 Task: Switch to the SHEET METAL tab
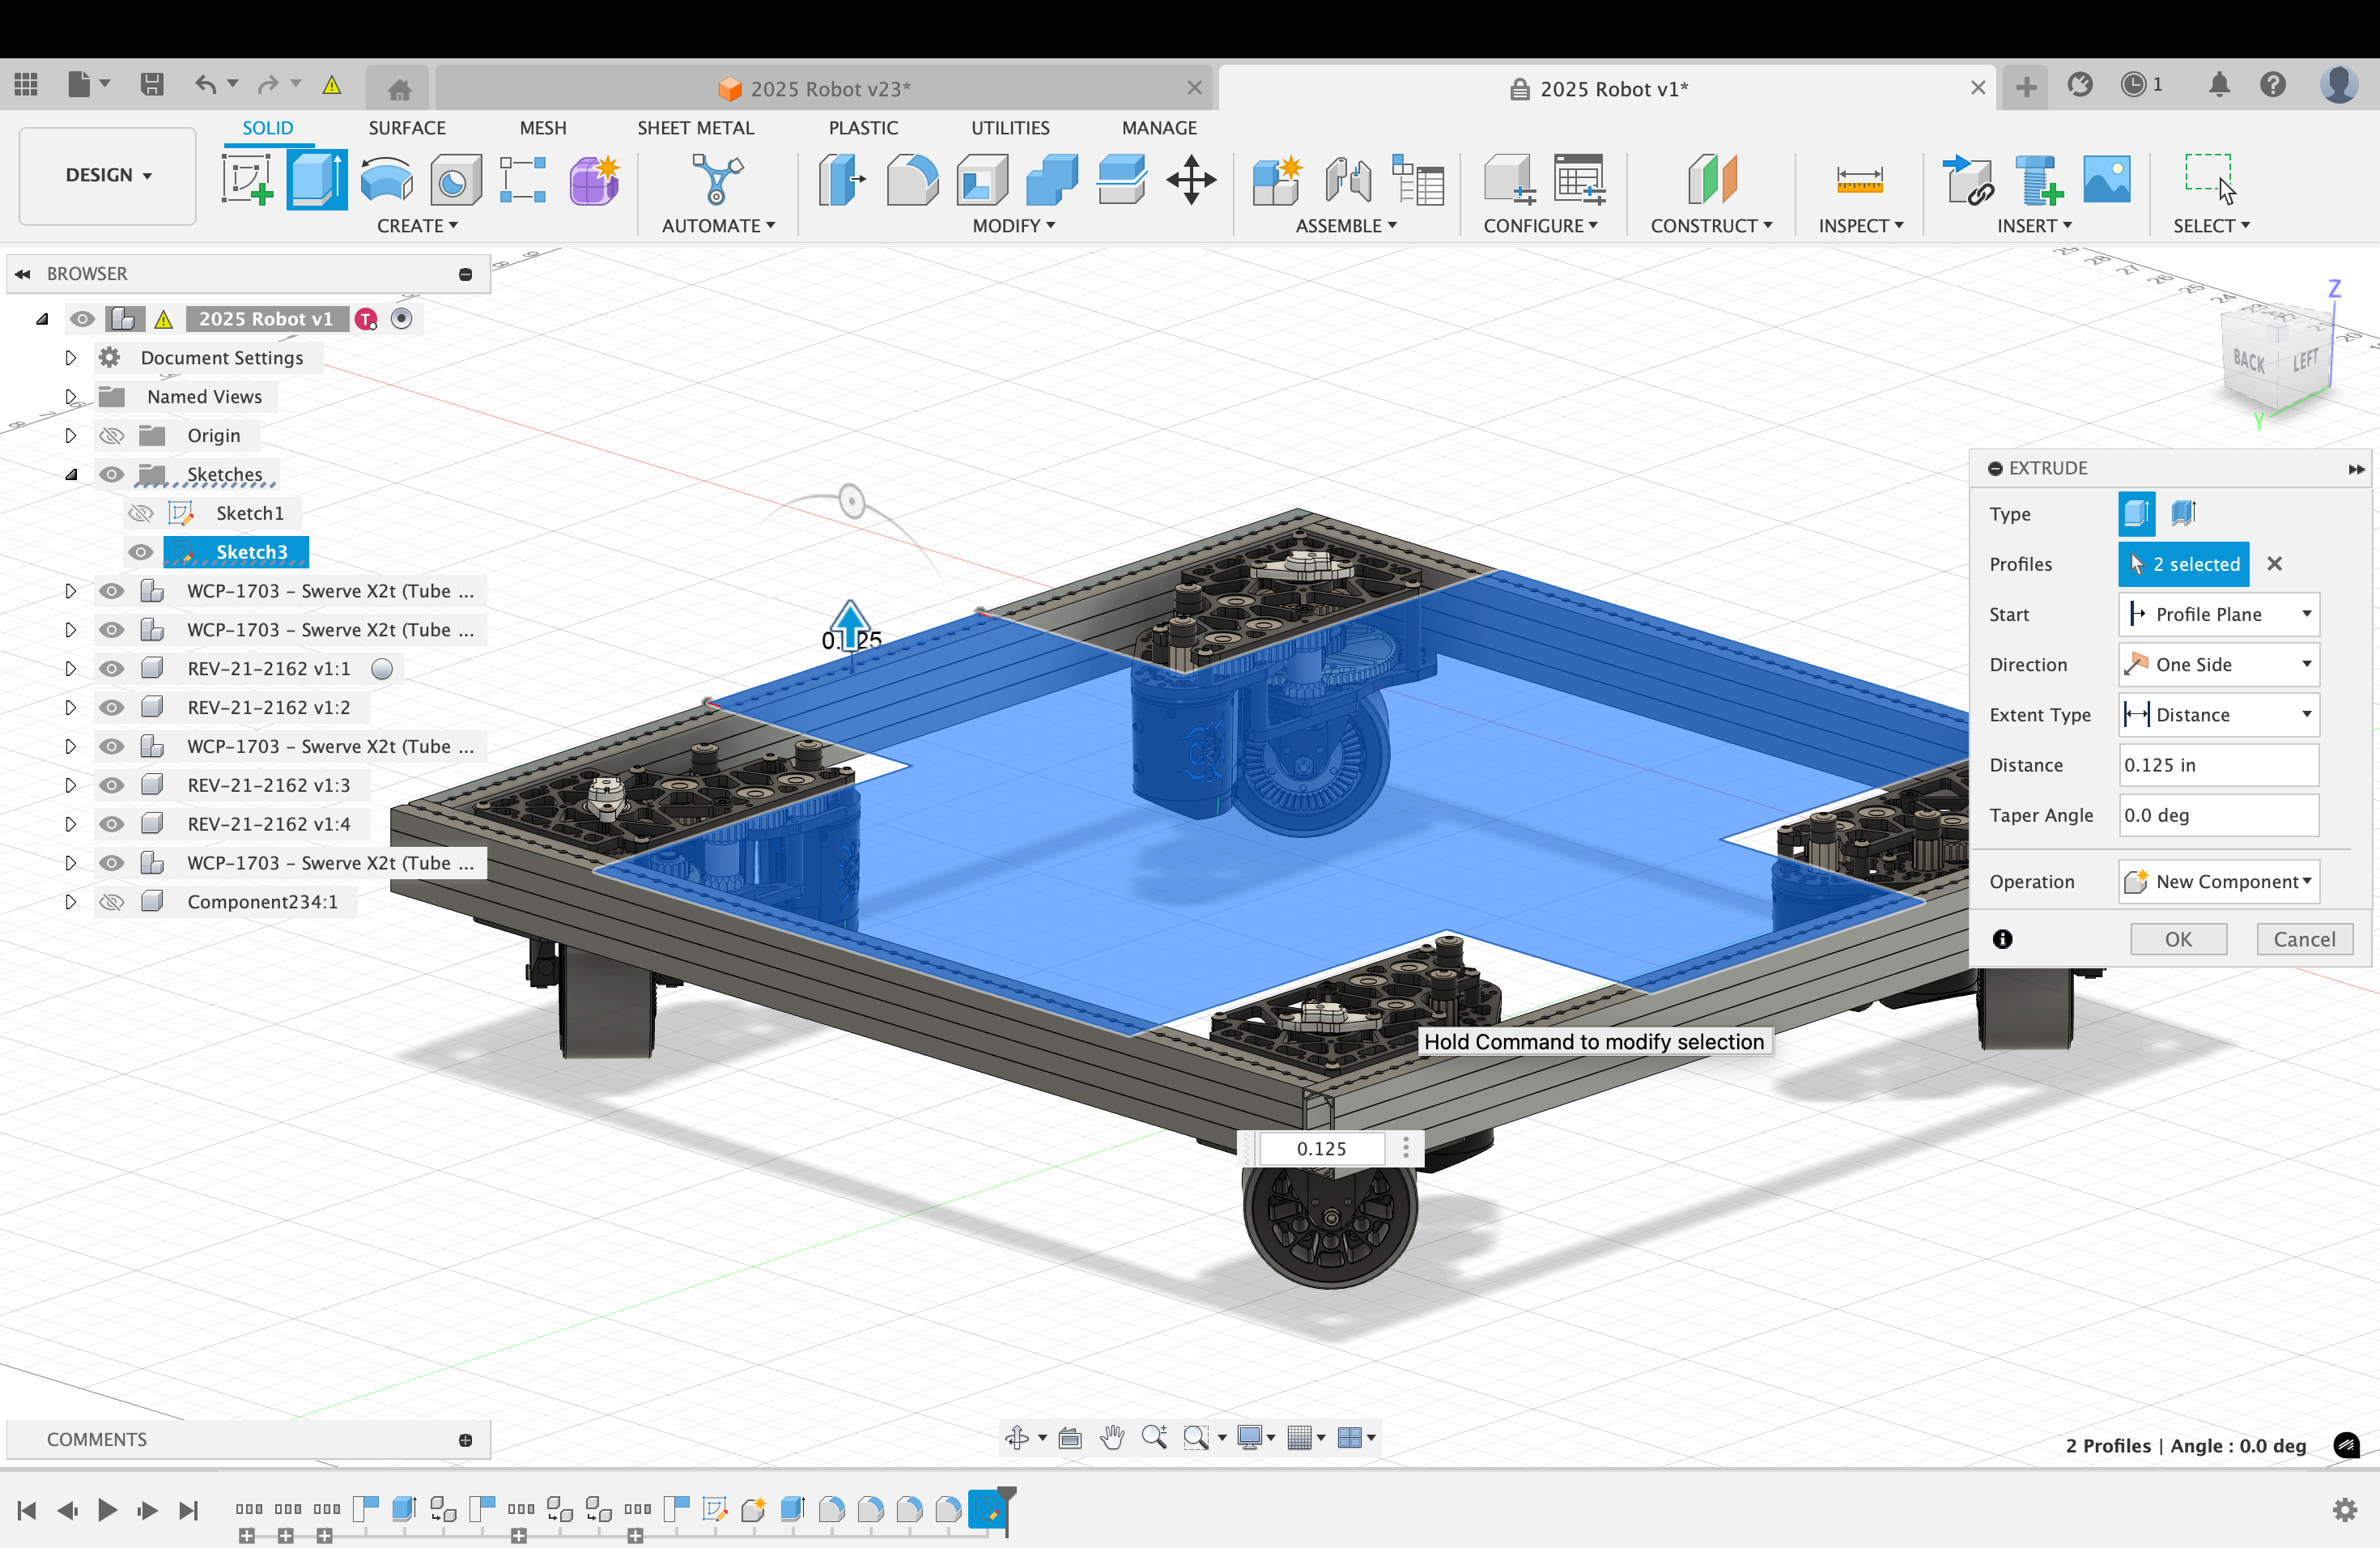pos(695,128)
